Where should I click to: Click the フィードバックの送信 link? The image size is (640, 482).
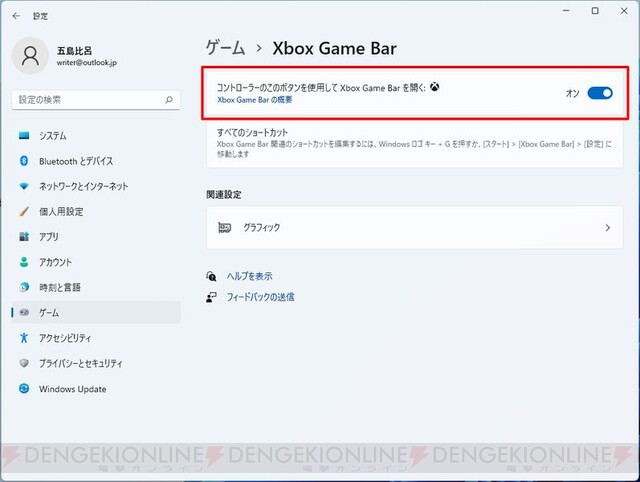click(260, 297)
